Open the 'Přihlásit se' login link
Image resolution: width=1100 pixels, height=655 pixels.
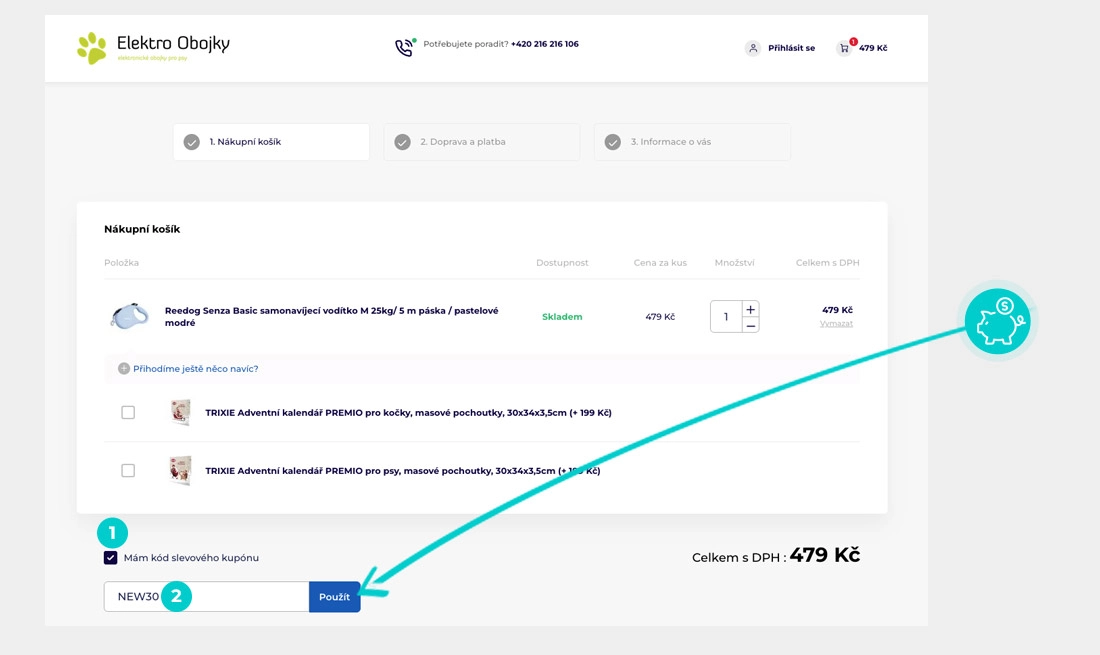790,48
